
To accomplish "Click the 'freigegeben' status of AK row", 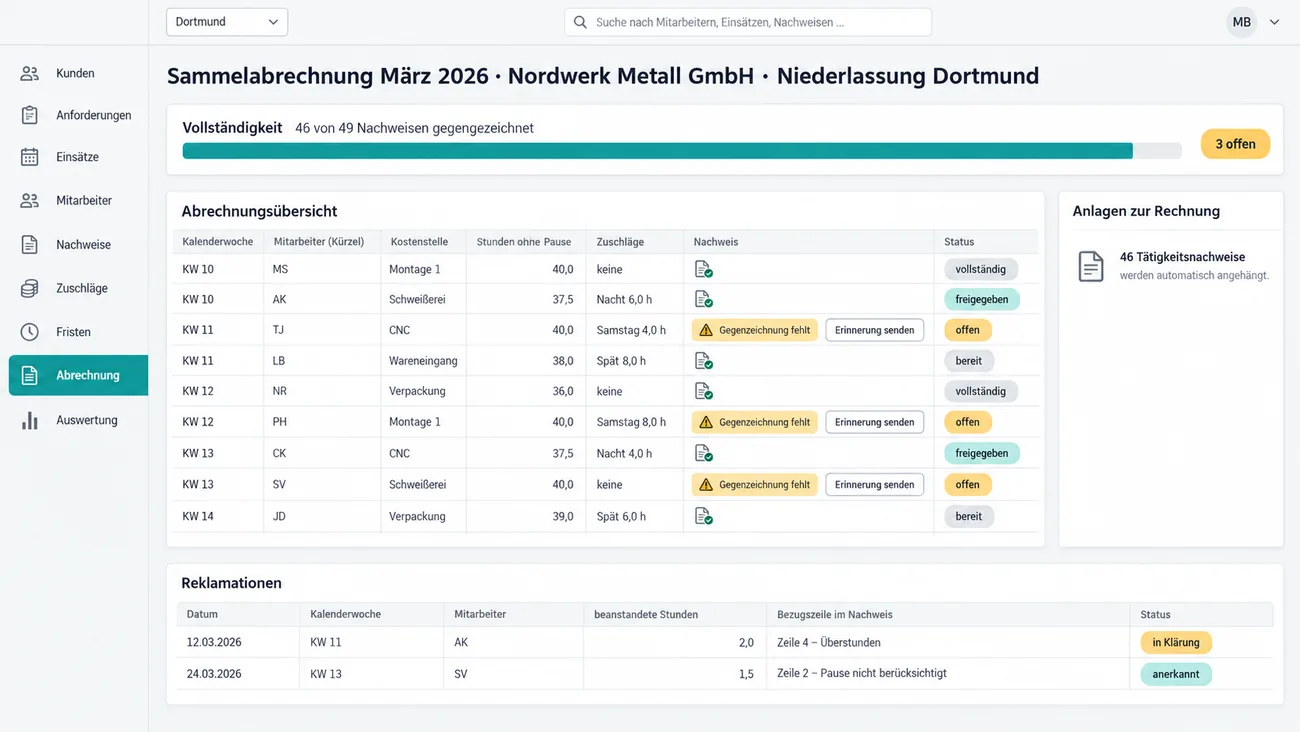I will 982,299.
